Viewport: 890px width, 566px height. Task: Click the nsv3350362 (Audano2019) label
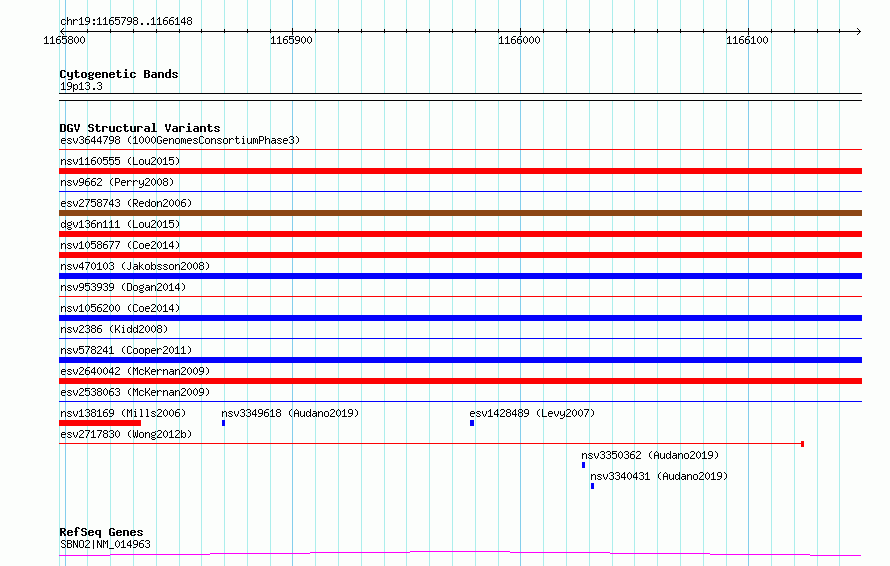[x=650, y=455]
